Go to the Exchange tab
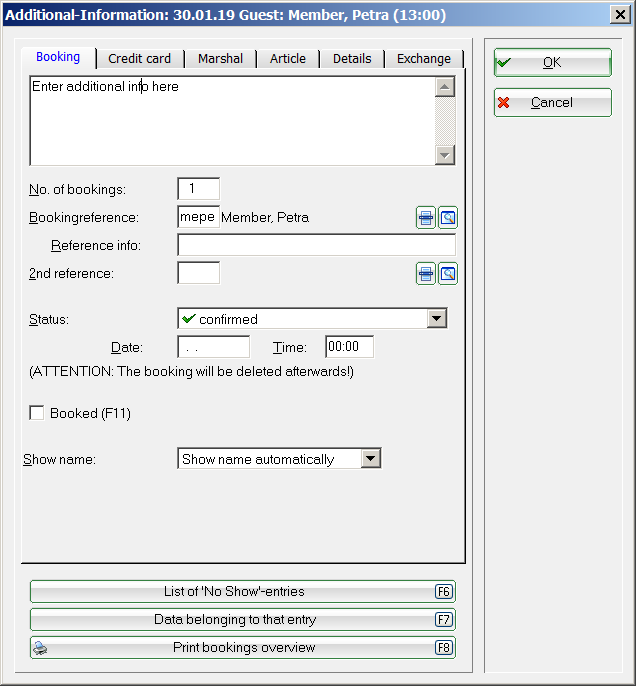 pos(424,59)
